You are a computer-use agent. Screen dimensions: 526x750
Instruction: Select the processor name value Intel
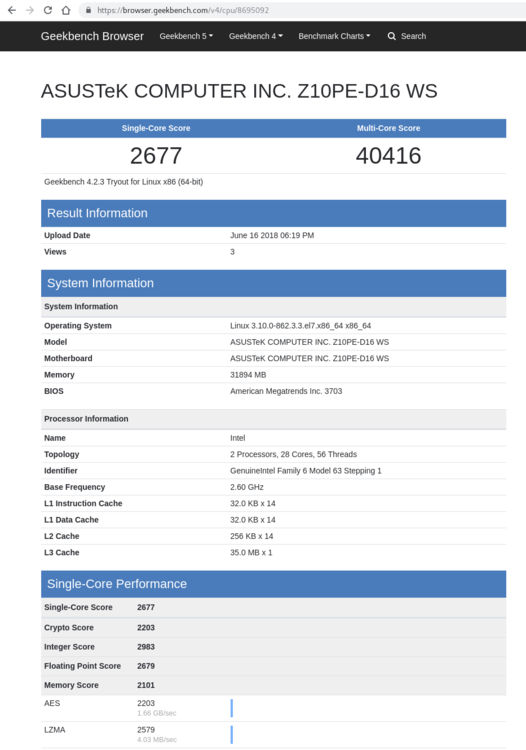pyautogui.click(x=238, y=438)
